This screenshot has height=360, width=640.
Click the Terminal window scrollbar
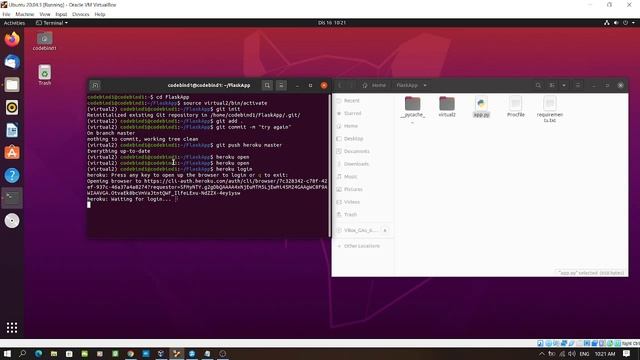pyautogui.click(x=329, y=165)
